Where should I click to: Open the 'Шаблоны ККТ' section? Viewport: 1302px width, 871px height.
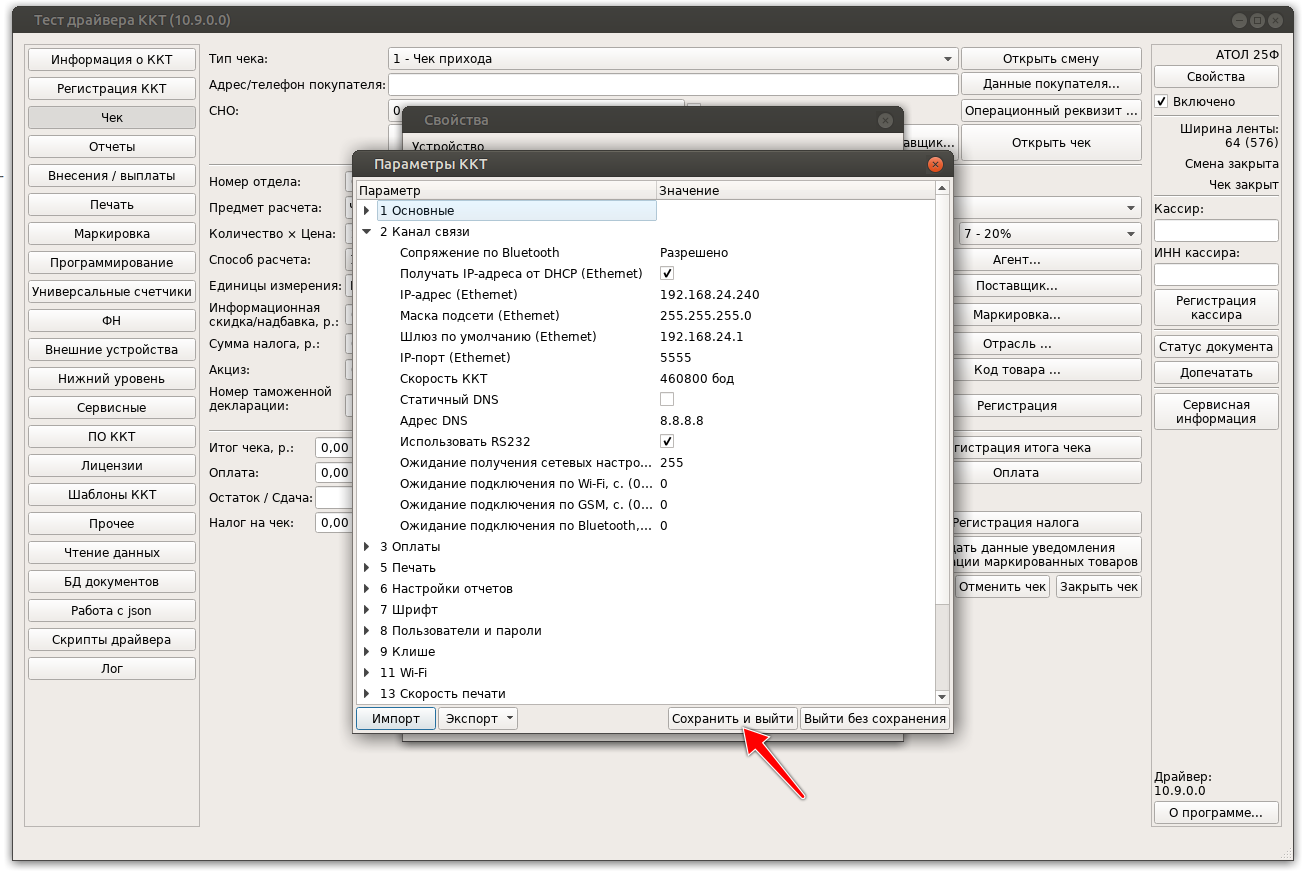click(112, 494)
